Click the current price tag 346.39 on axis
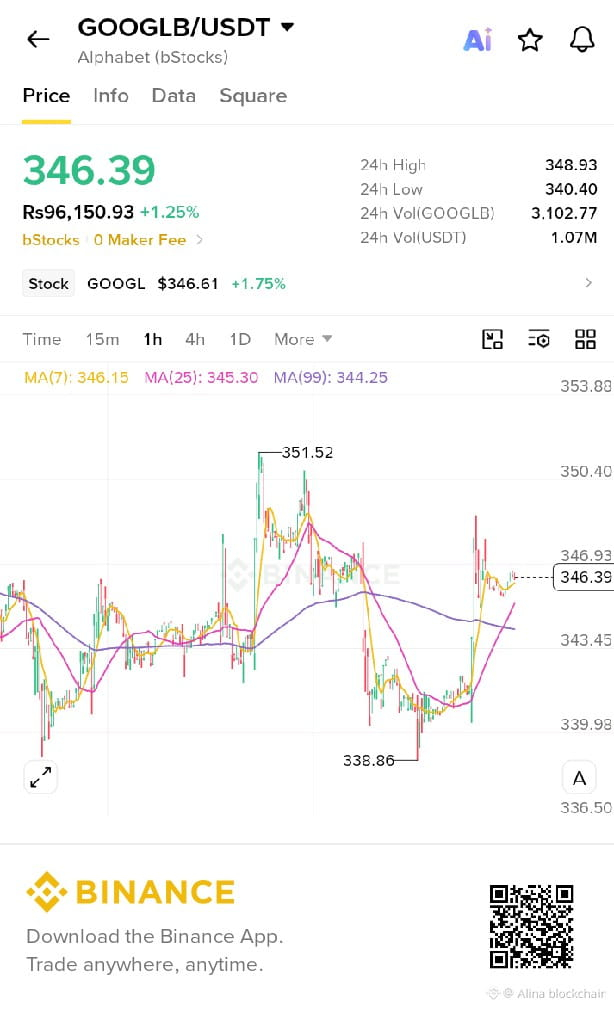Viewport: 614px width, 1009px height. pyautogui.click(x=584, y=577)
